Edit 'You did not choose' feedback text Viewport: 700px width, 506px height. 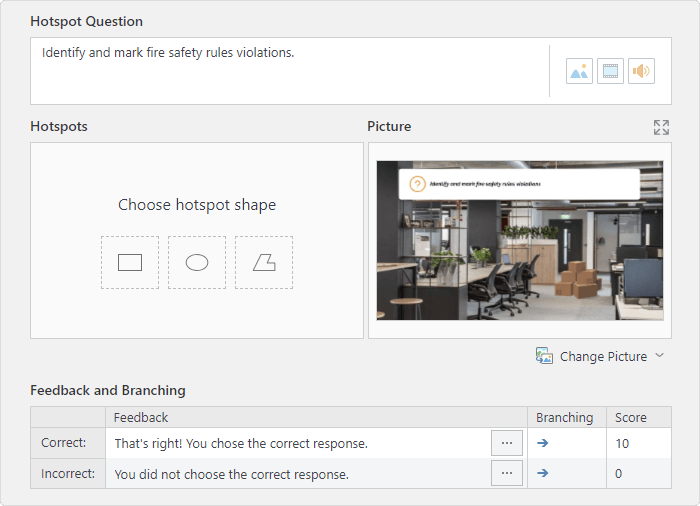point(231,474)
